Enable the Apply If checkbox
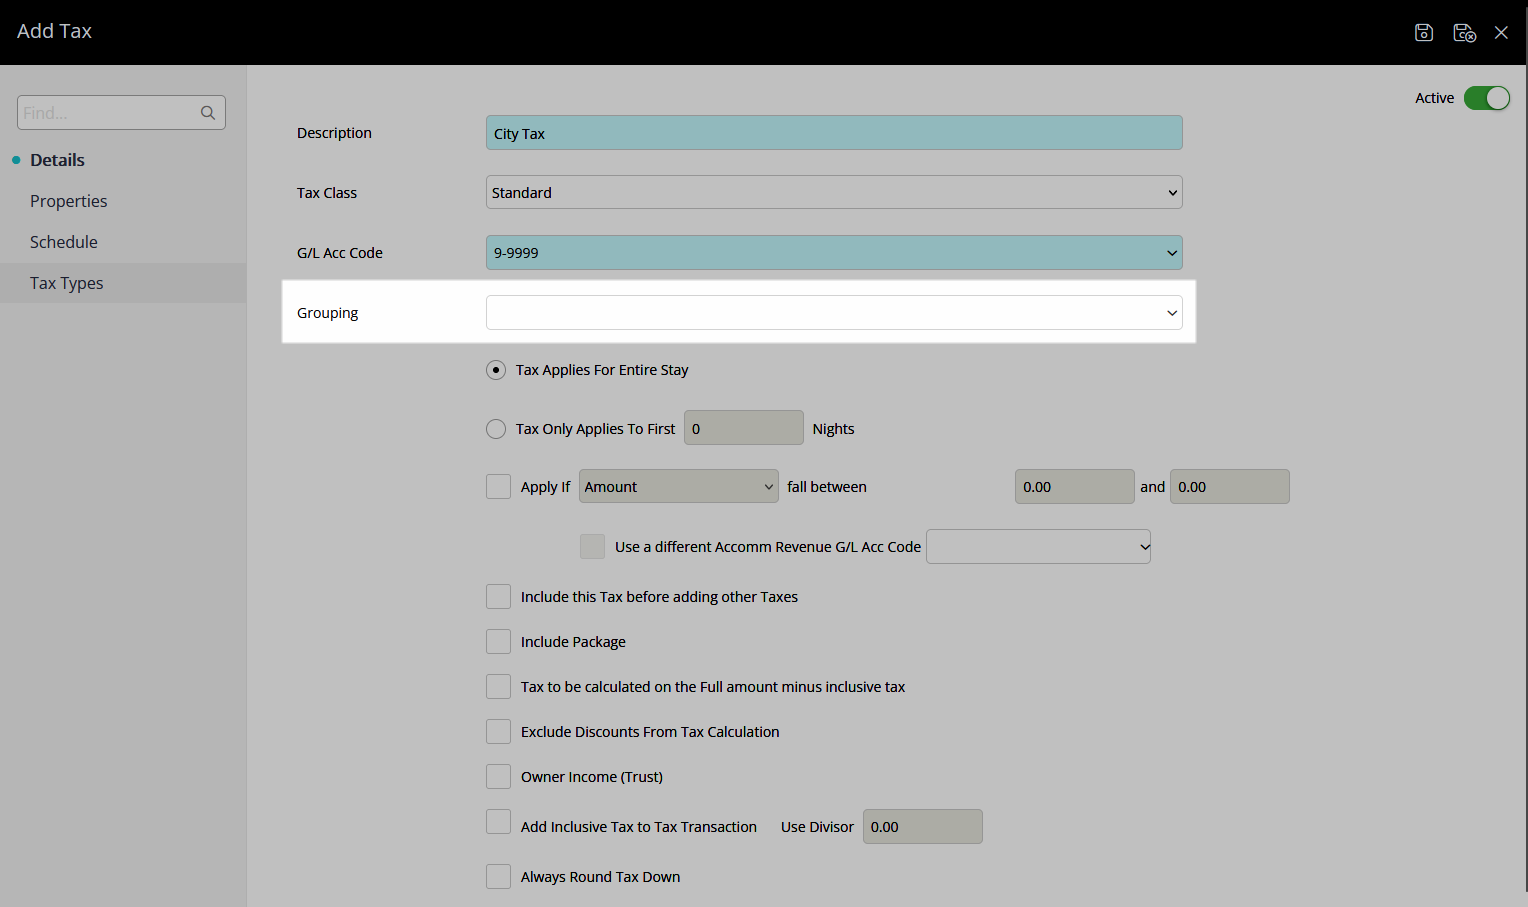This screenshot has height=907, width=1528. [x=498, y=486]
